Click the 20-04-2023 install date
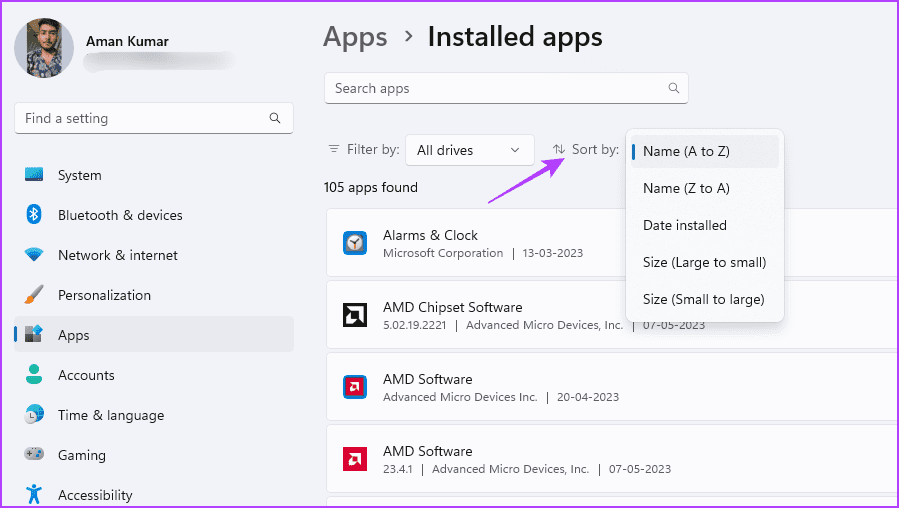The height and width of the screenshot is (508, 899). tap(588, 397)
